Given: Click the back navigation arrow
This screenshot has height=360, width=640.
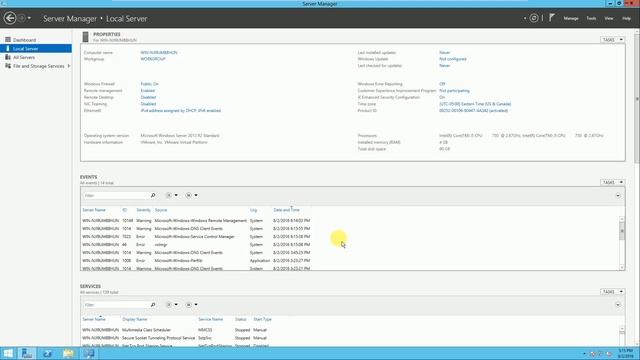Looking at the screenshot, I should [10, 18].
